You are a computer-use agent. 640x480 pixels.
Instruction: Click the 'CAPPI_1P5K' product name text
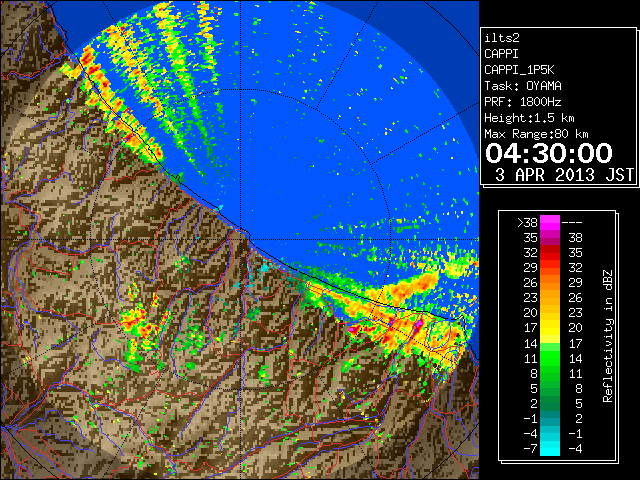click(x=519, y=70)
